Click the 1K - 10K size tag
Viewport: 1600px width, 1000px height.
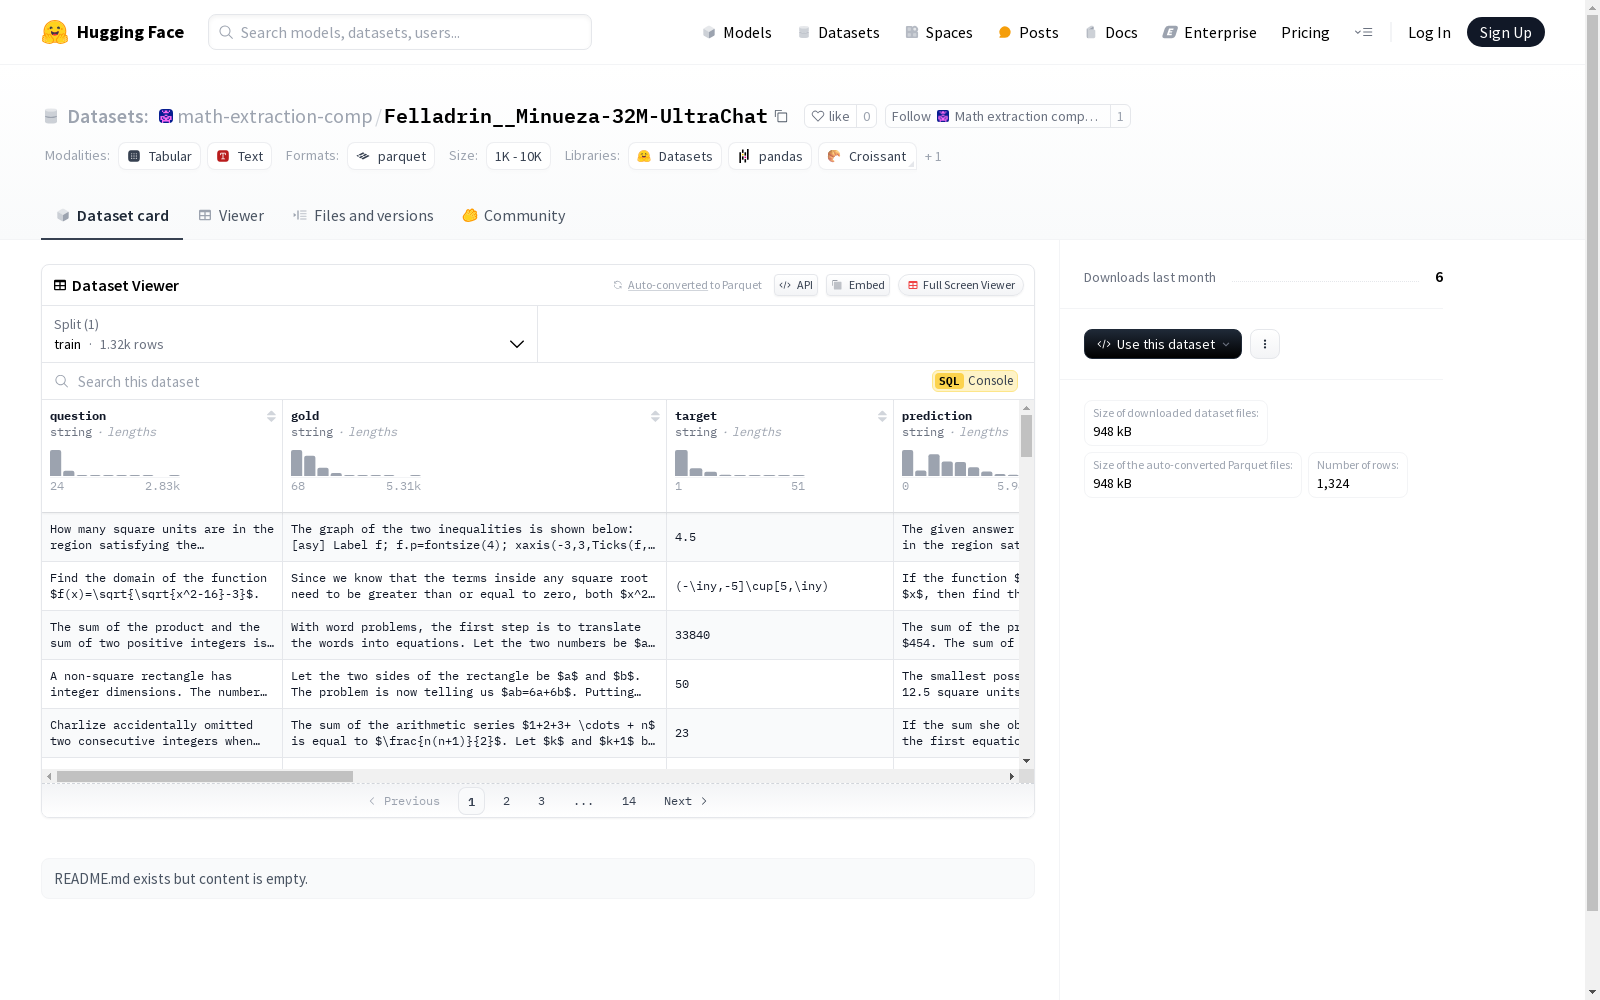tap(518, 156)
